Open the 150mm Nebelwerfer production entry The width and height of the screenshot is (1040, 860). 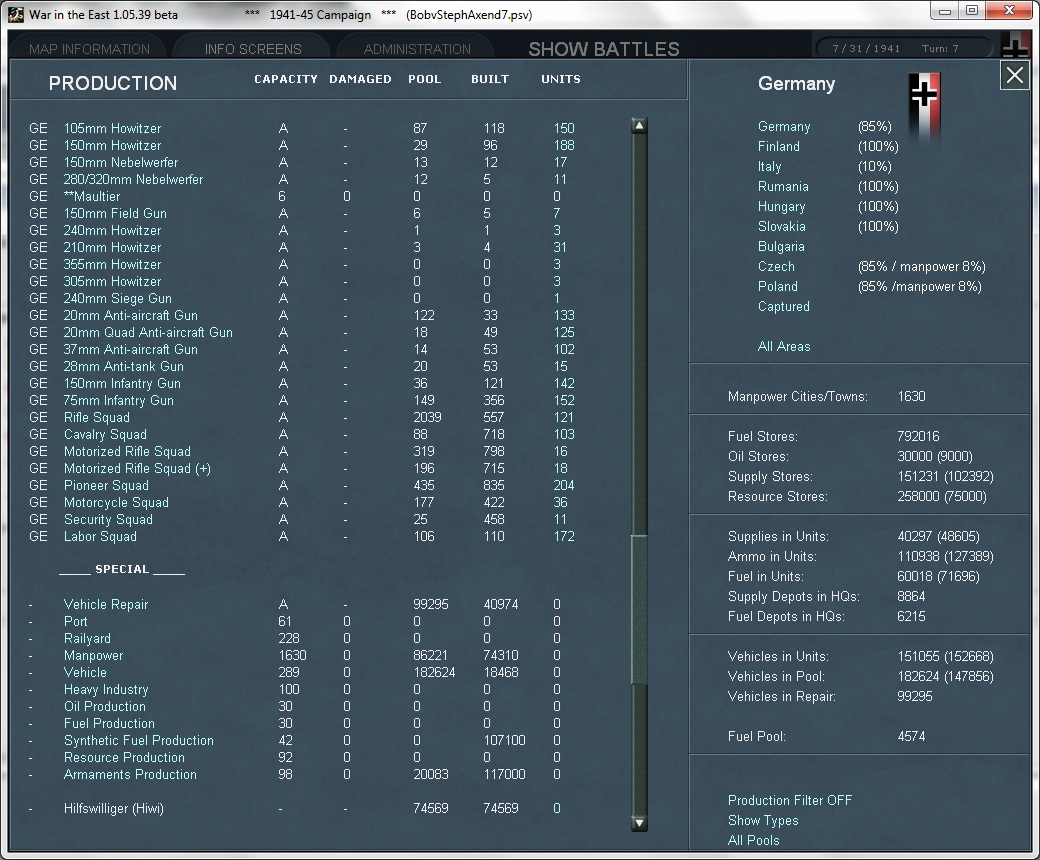click(121, 162)
